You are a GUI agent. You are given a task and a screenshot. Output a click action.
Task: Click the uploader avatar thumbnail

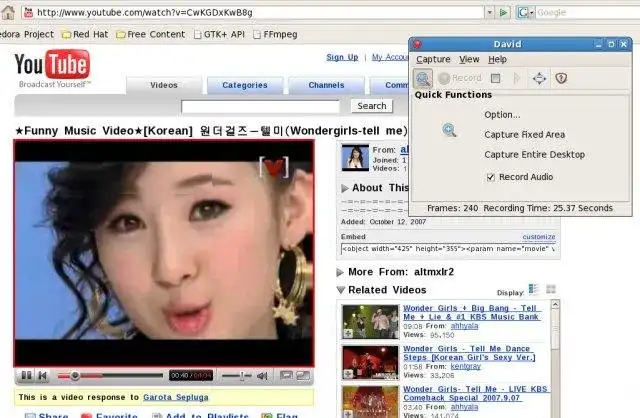(x=355, y=158)
